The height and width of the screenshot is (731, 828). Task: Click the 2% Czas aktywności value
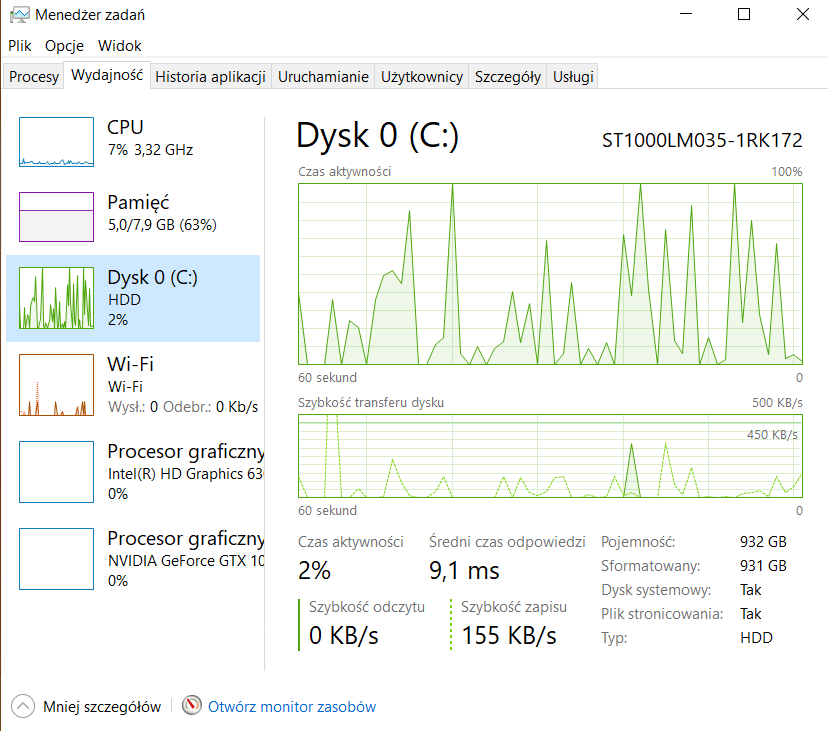[314, 571]
